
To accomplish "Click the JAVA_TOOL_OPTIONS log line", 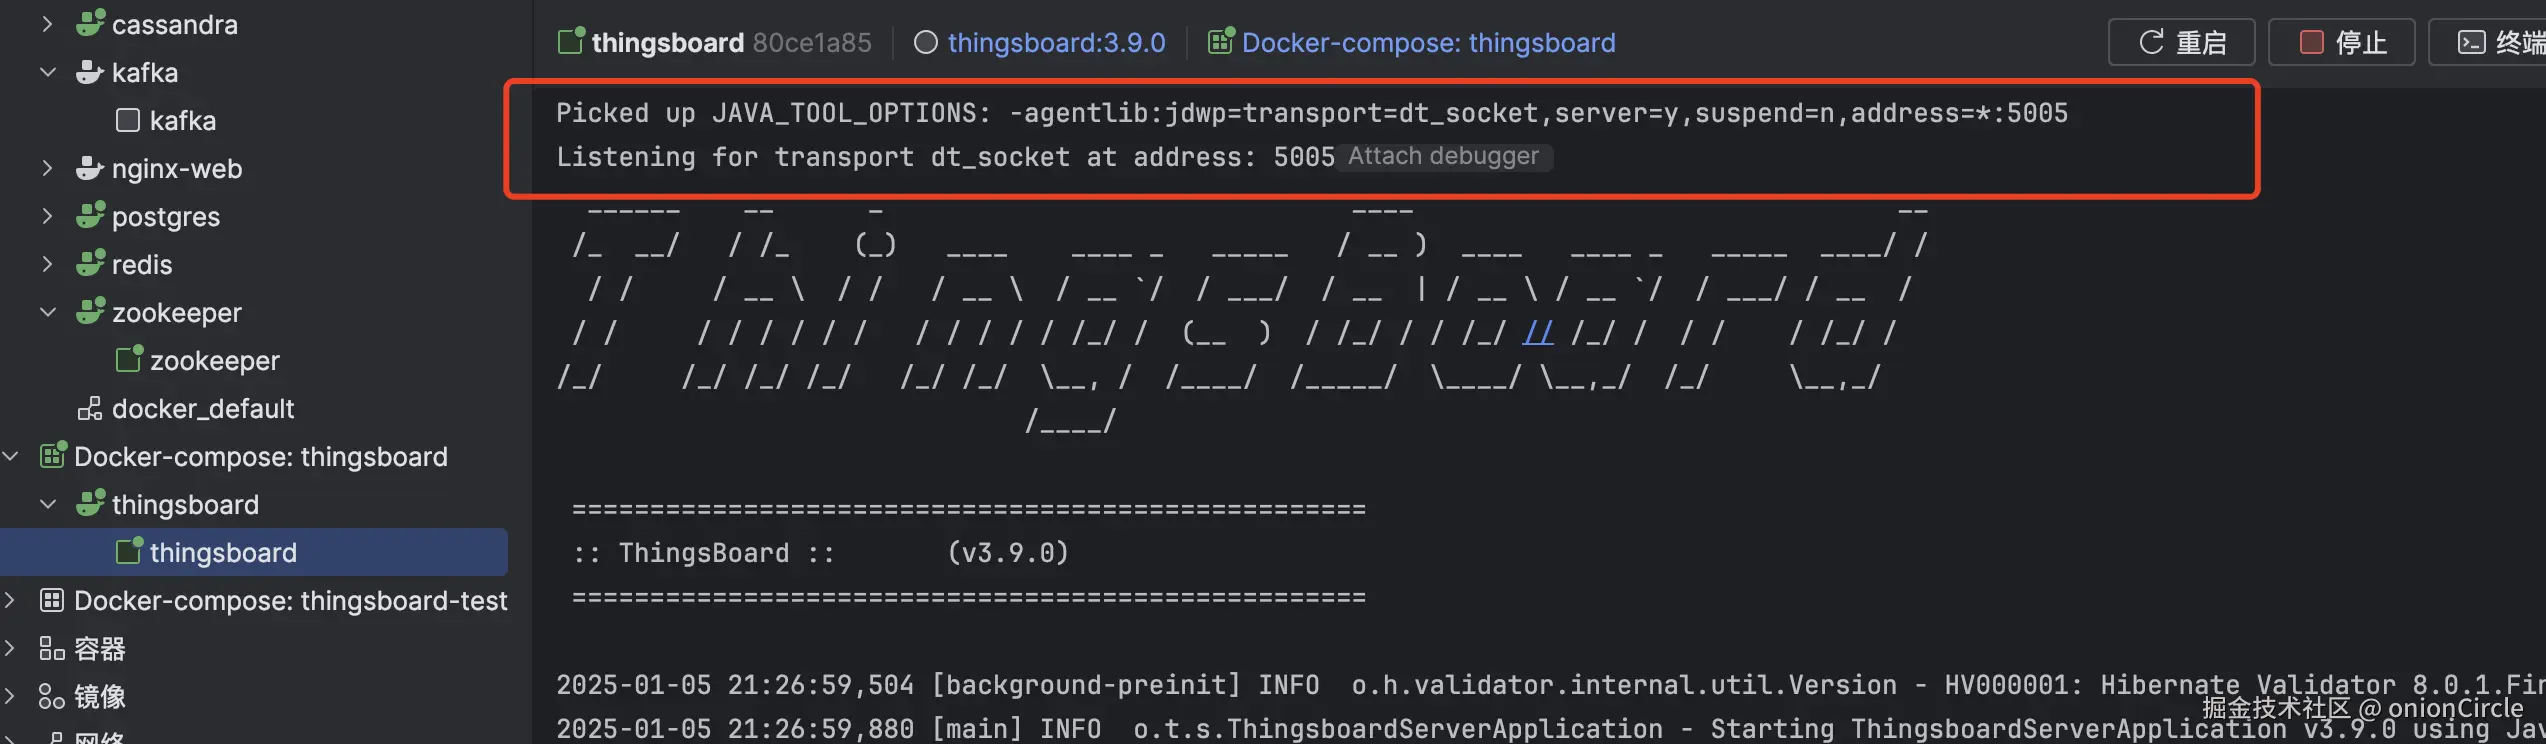I will click(x=1311, y=113).
